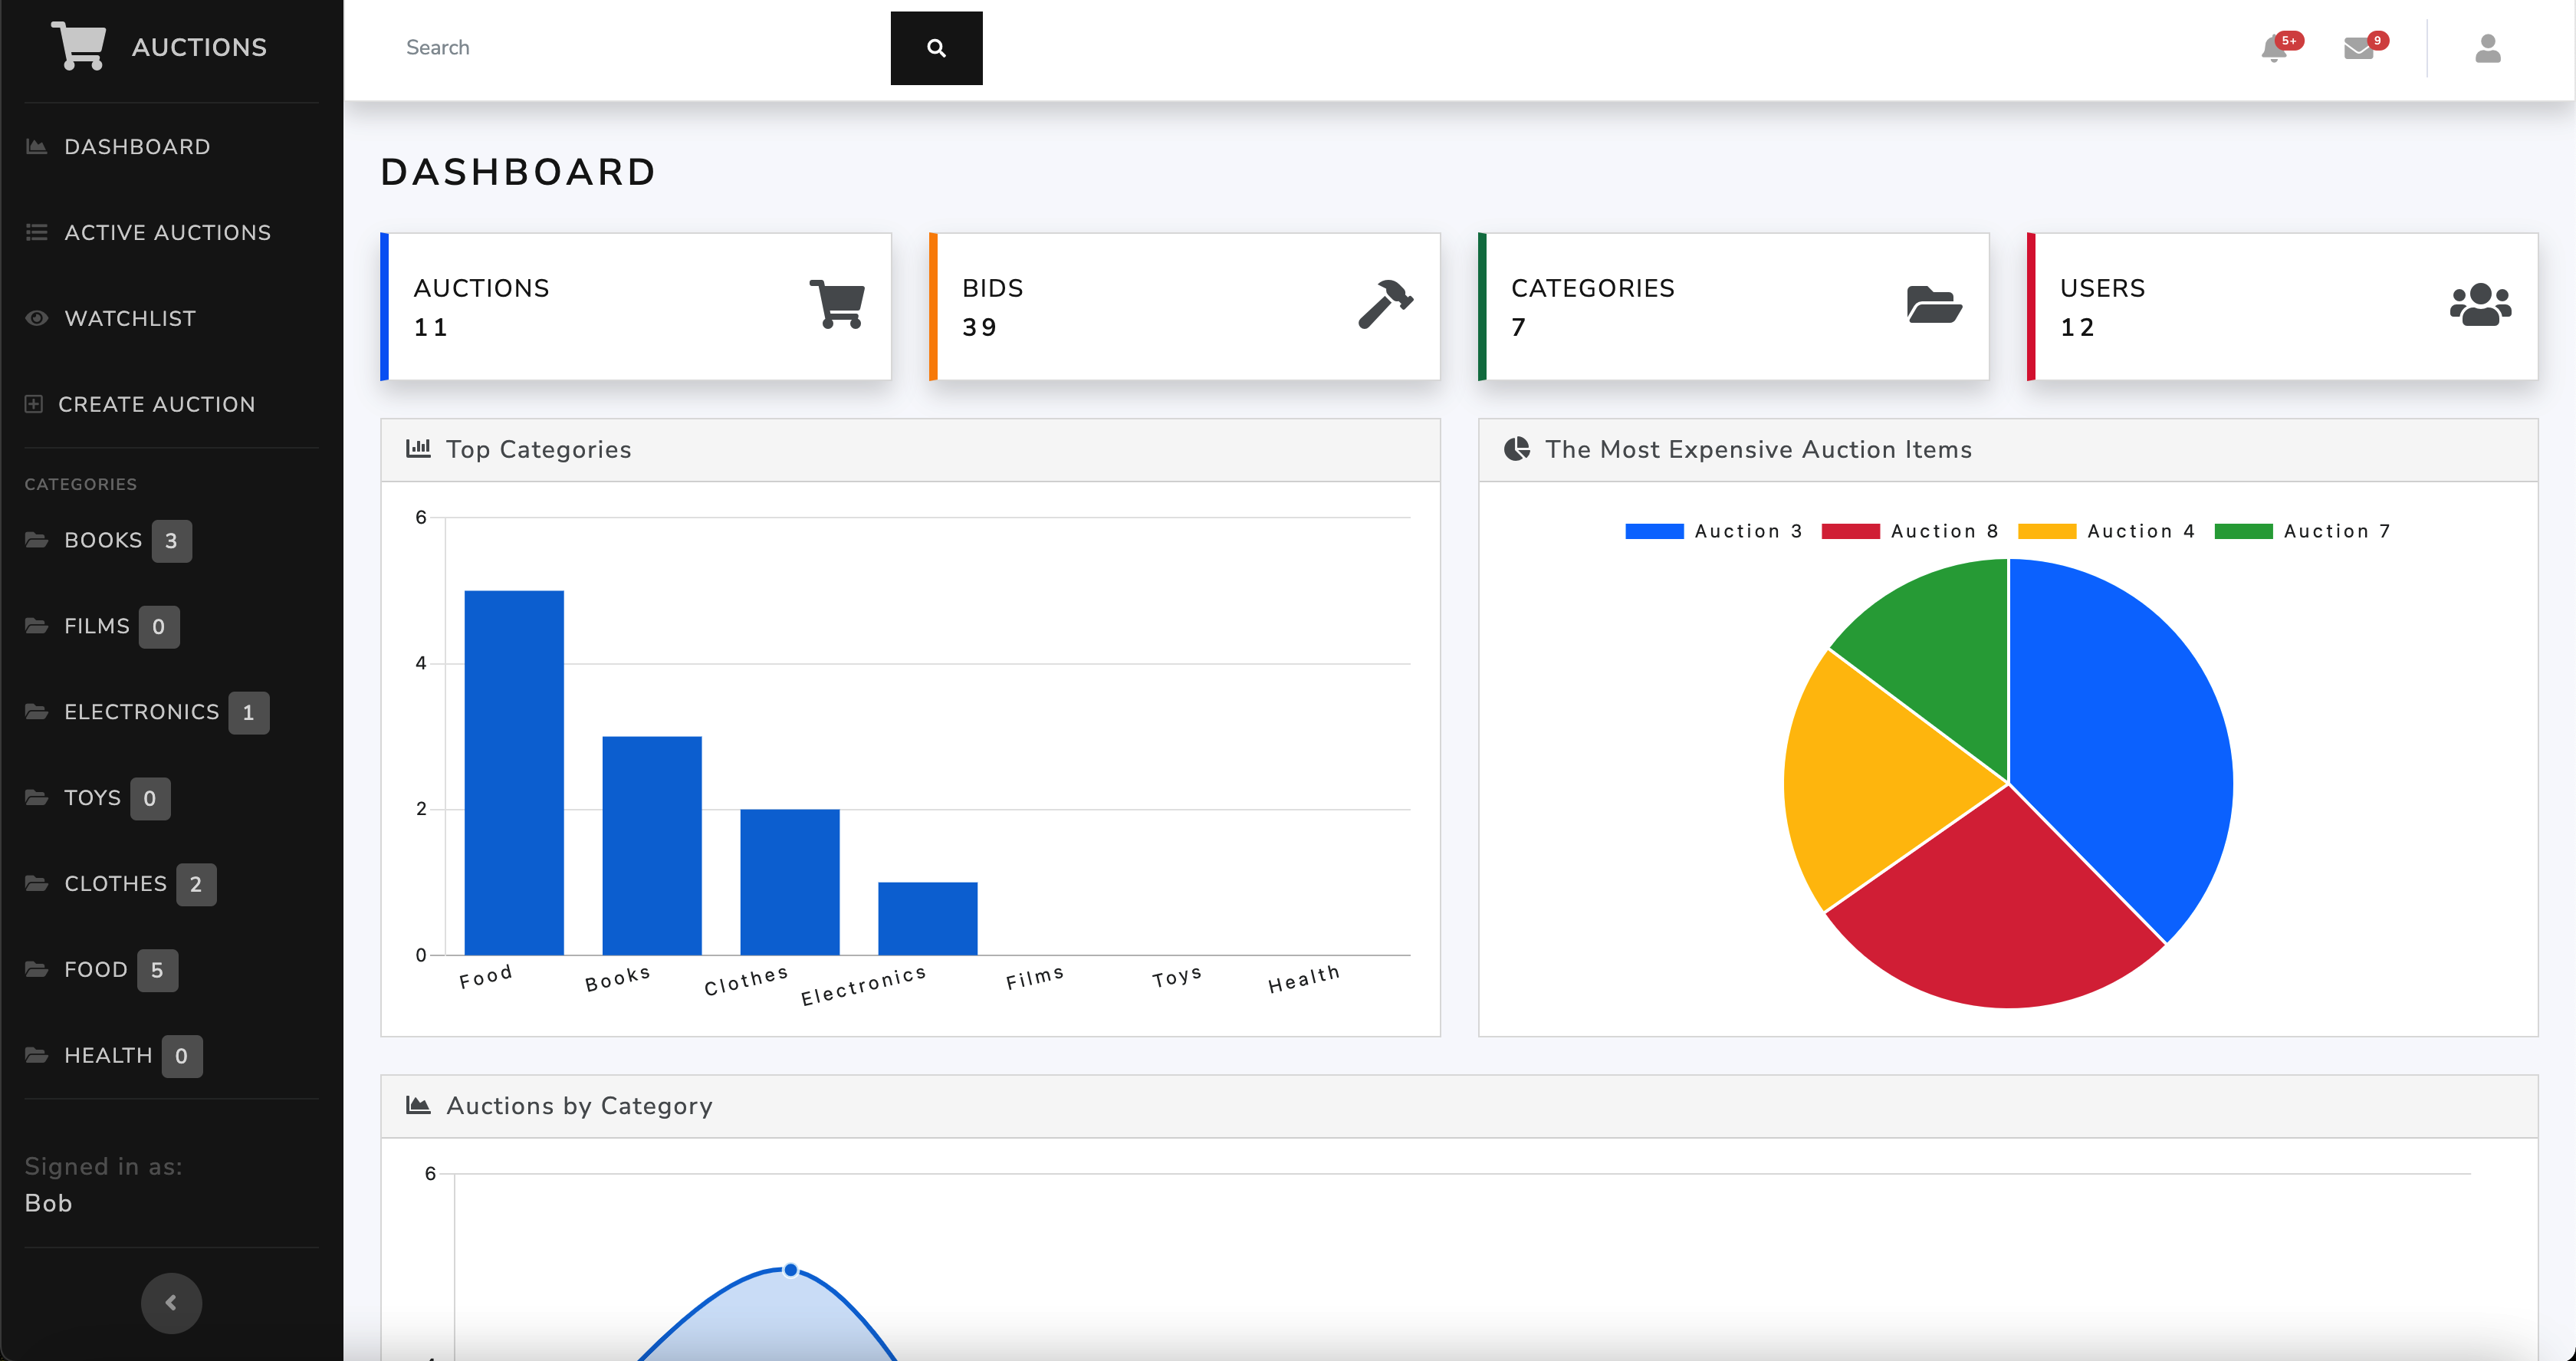This screenshot has height=1361, width=2576.
Task: Click the open folder icon in Categories card
Action: tap(1934, 305)
